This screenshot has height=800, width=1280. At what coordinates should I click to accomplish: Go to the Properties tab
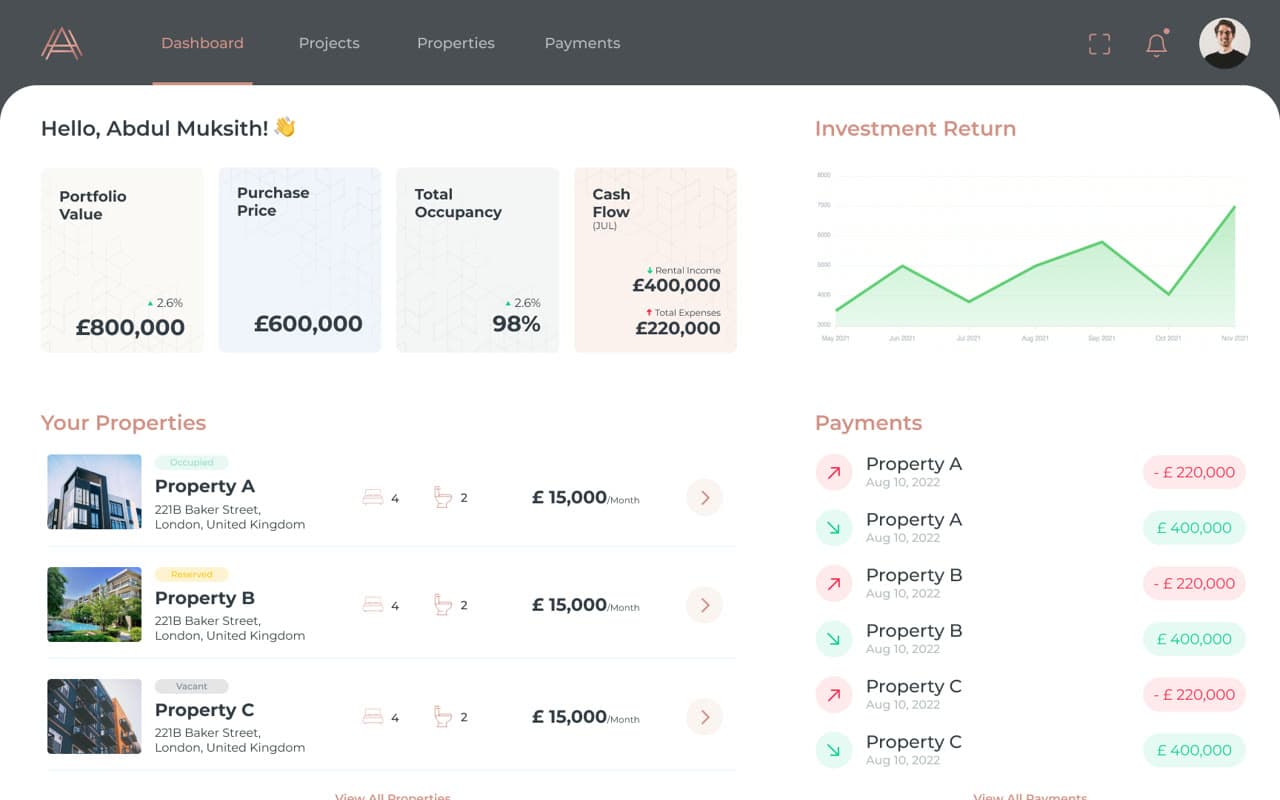click(456, 43)
